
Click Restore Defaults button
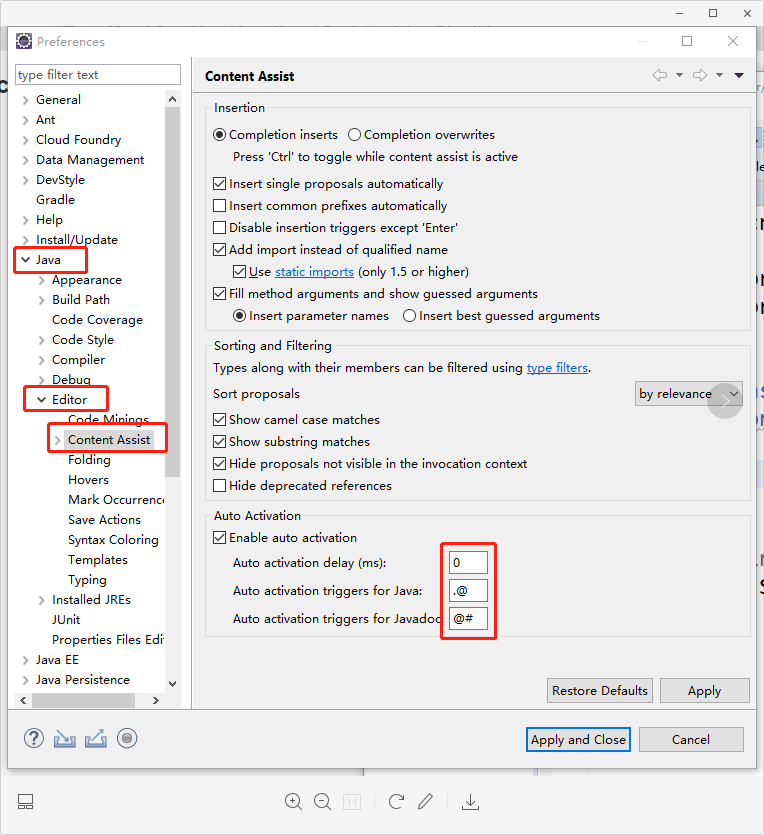point(600,691)
